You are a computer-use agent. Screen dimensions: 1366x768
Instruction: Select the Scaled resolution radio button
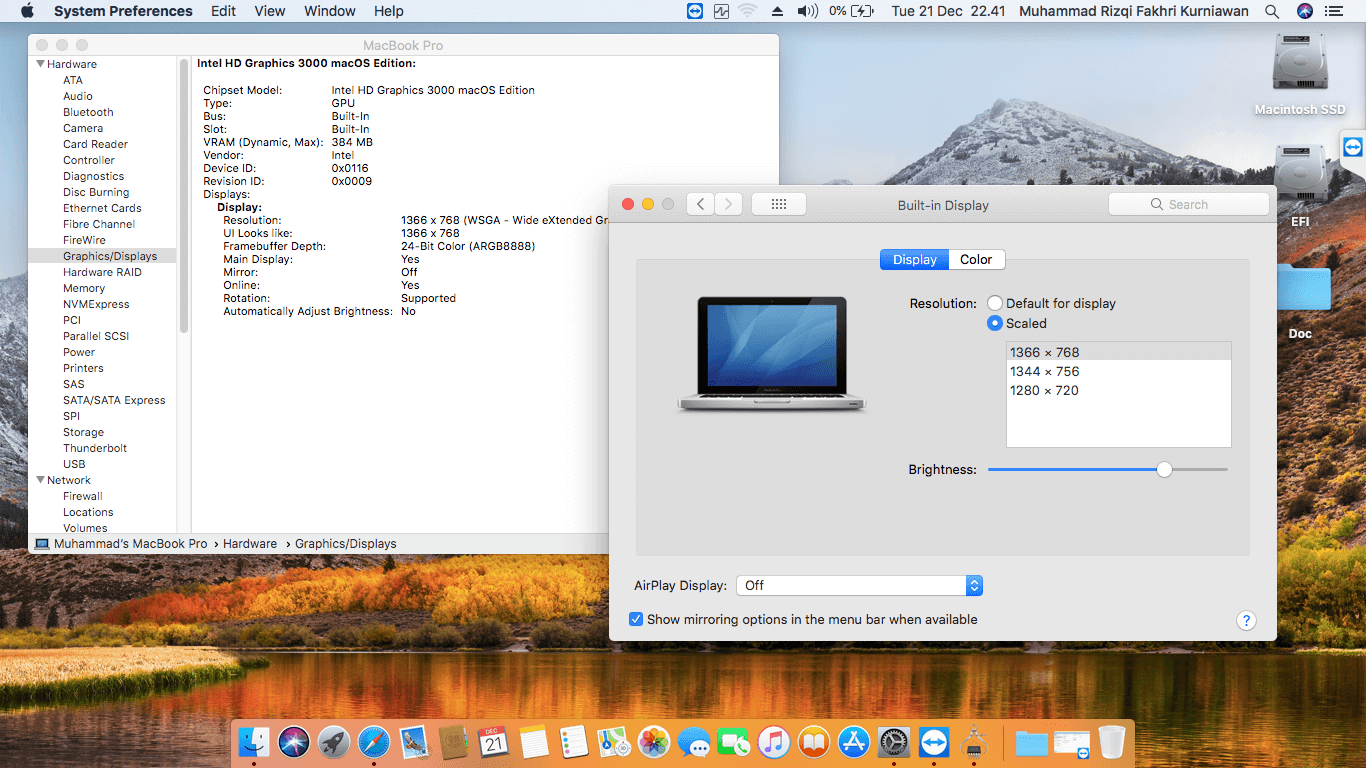995,323
